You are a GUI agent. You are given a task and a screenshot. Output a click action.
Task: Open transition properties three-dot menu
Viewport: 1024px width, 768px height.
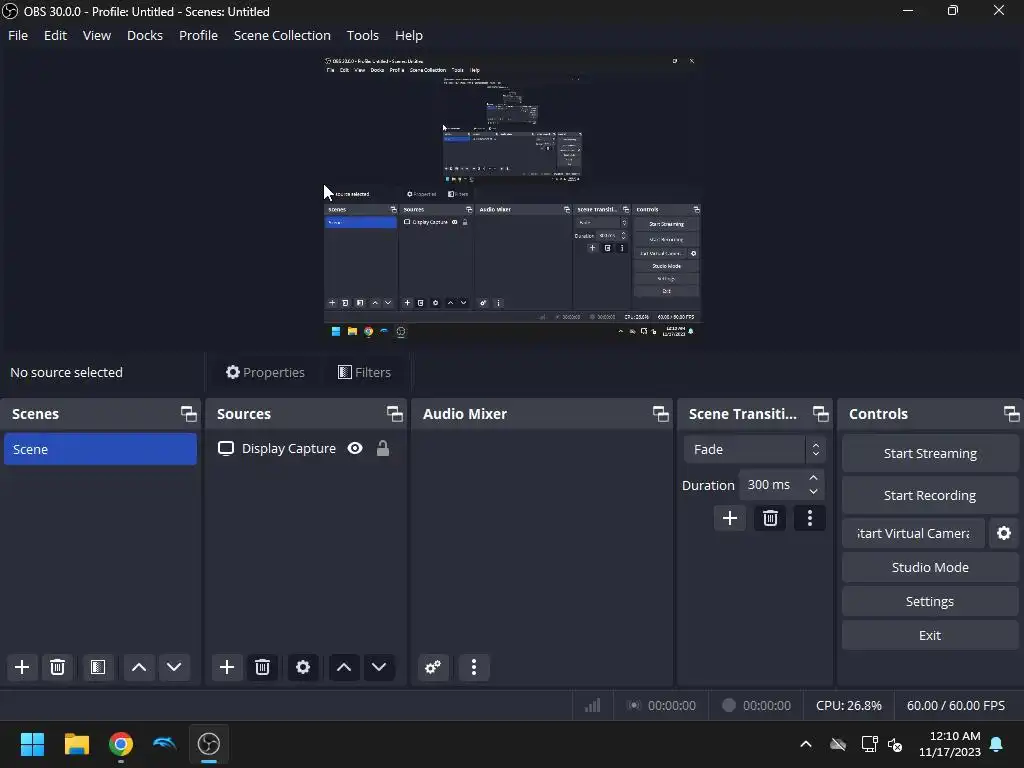[810, 518]
